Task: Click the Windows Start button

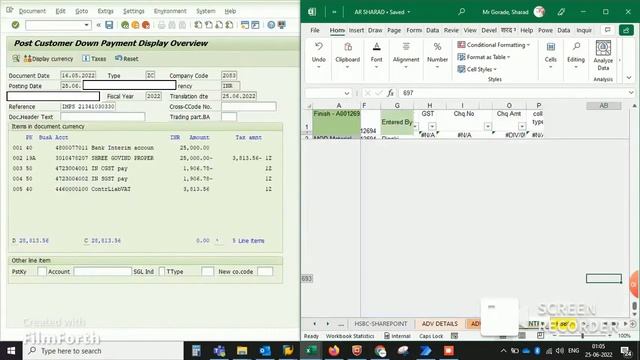Action: [x=11, y=351]
